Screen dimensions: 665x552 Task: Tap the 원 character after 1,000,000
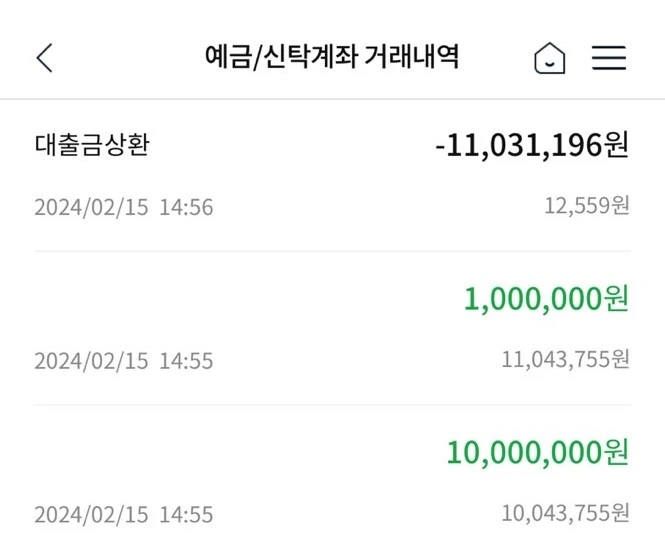pyautogui.click(x=616, y=298)
